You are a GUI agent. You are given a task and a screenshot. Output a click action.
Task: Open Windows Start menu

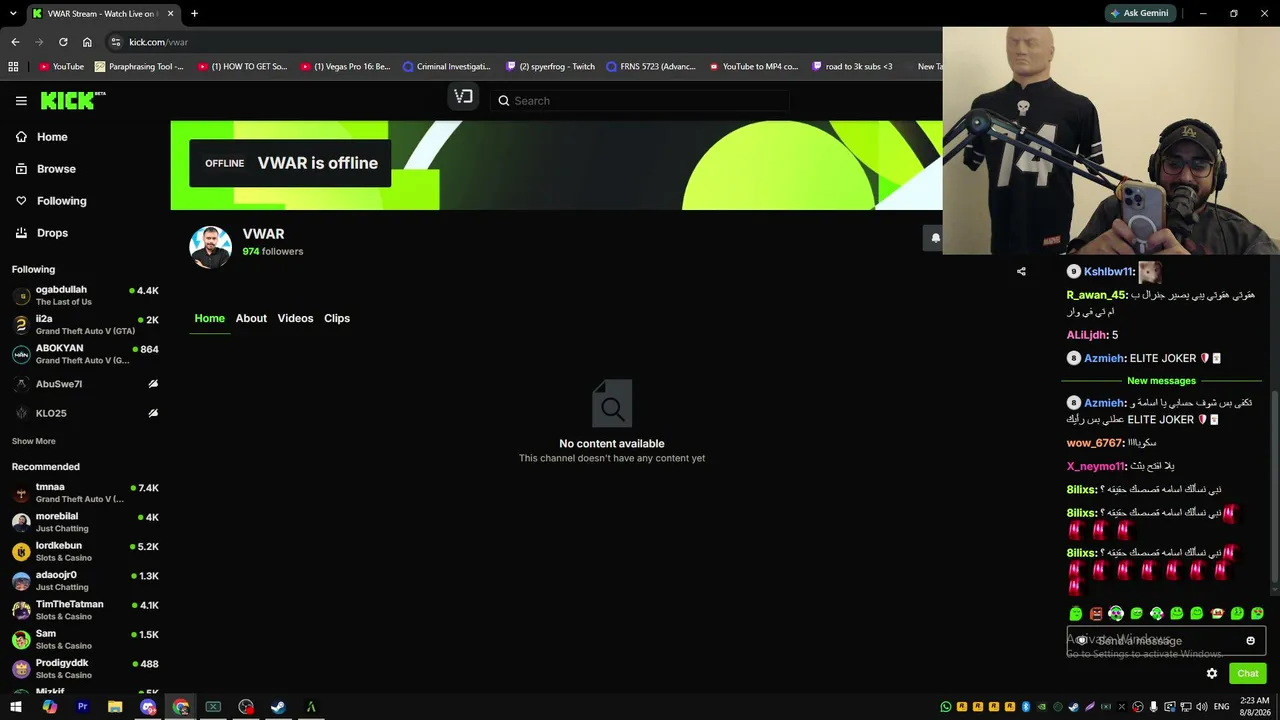click(x=16, y=707)
